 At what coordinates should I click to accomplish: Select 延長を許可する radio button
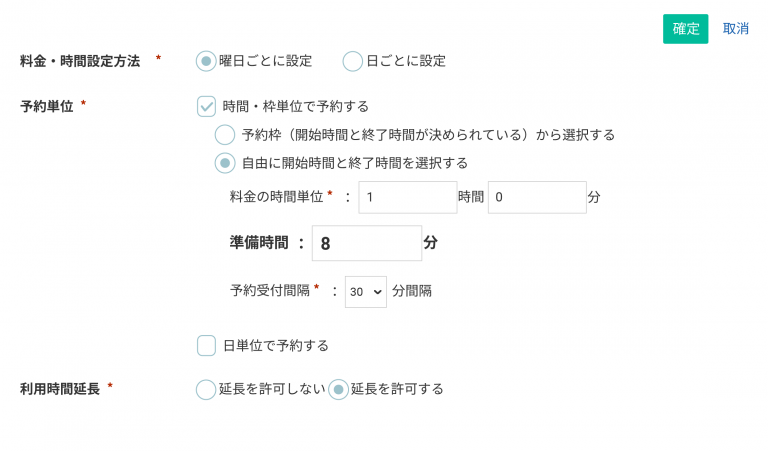[339, 390]
